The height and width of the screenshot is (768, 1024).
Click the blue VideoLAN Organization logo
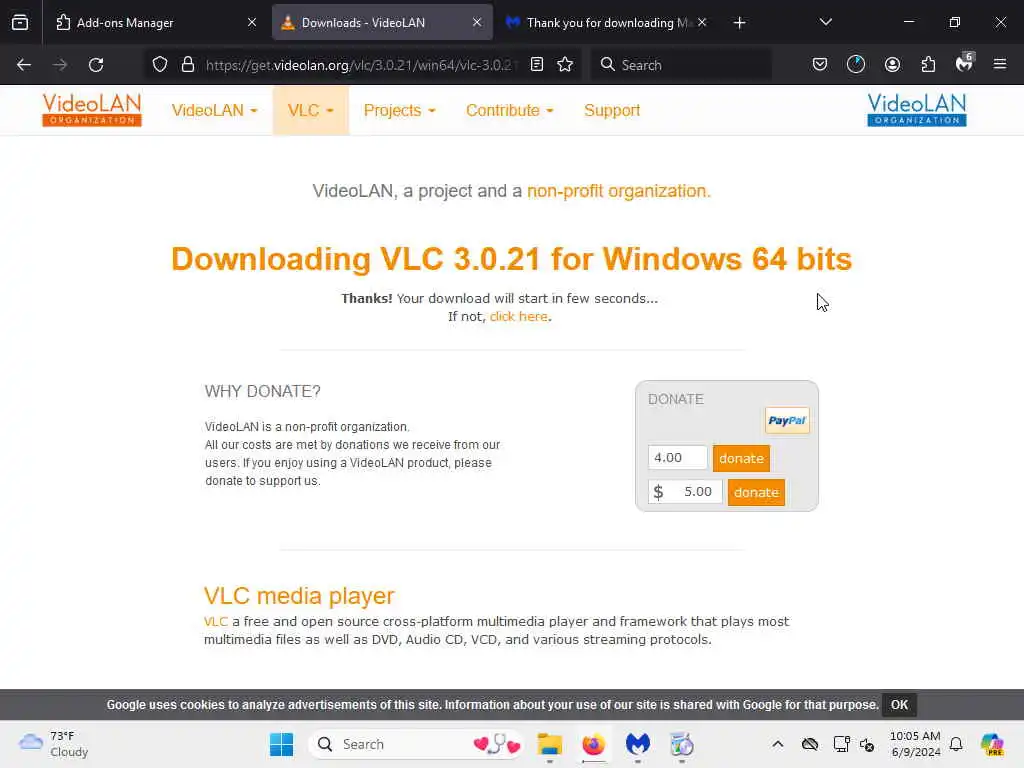tap(917, 110)
